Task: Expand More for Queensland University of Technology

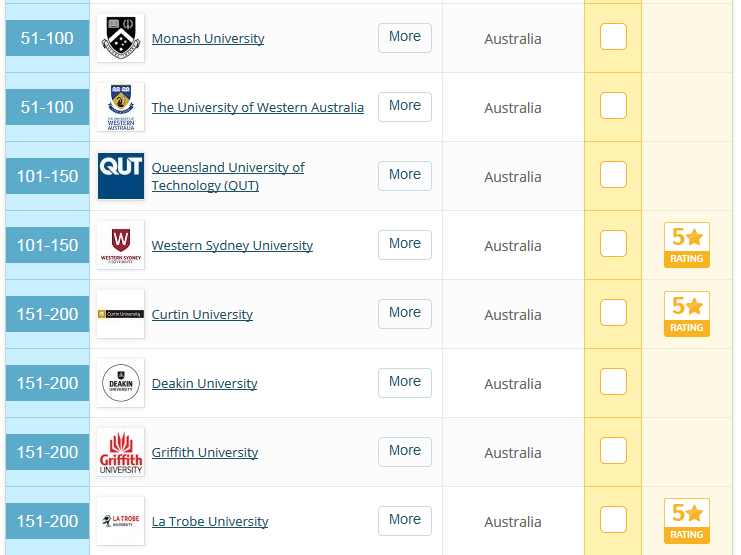Action: [405, 175]
